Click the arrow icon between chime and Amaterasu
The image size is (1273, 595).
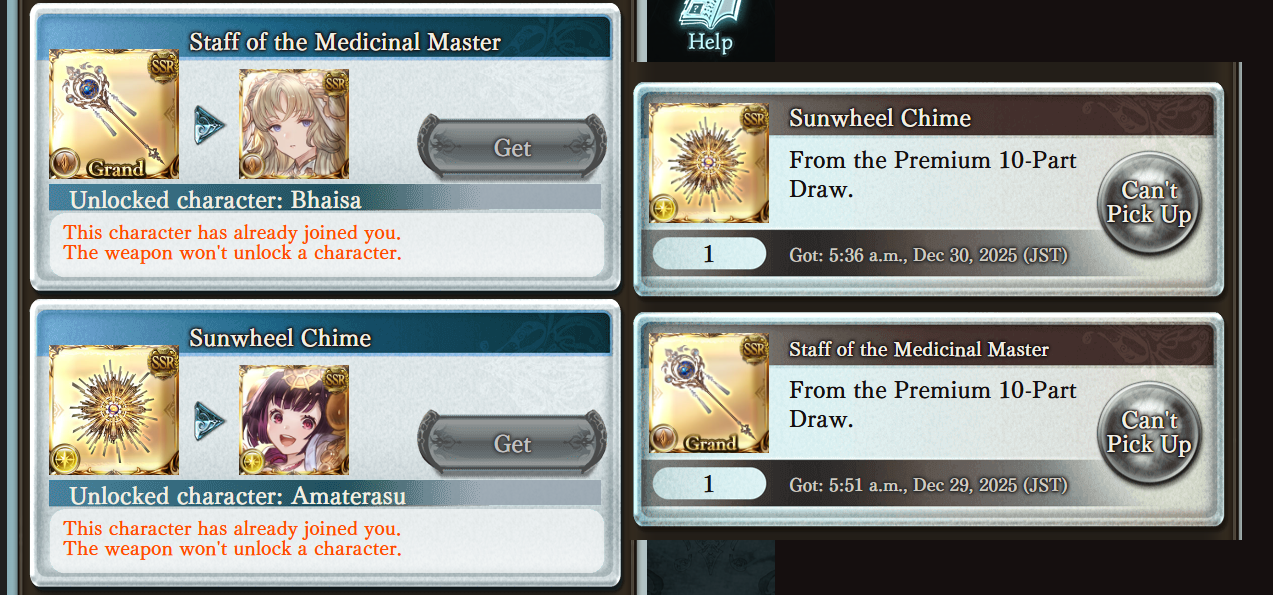pos(209,421)
